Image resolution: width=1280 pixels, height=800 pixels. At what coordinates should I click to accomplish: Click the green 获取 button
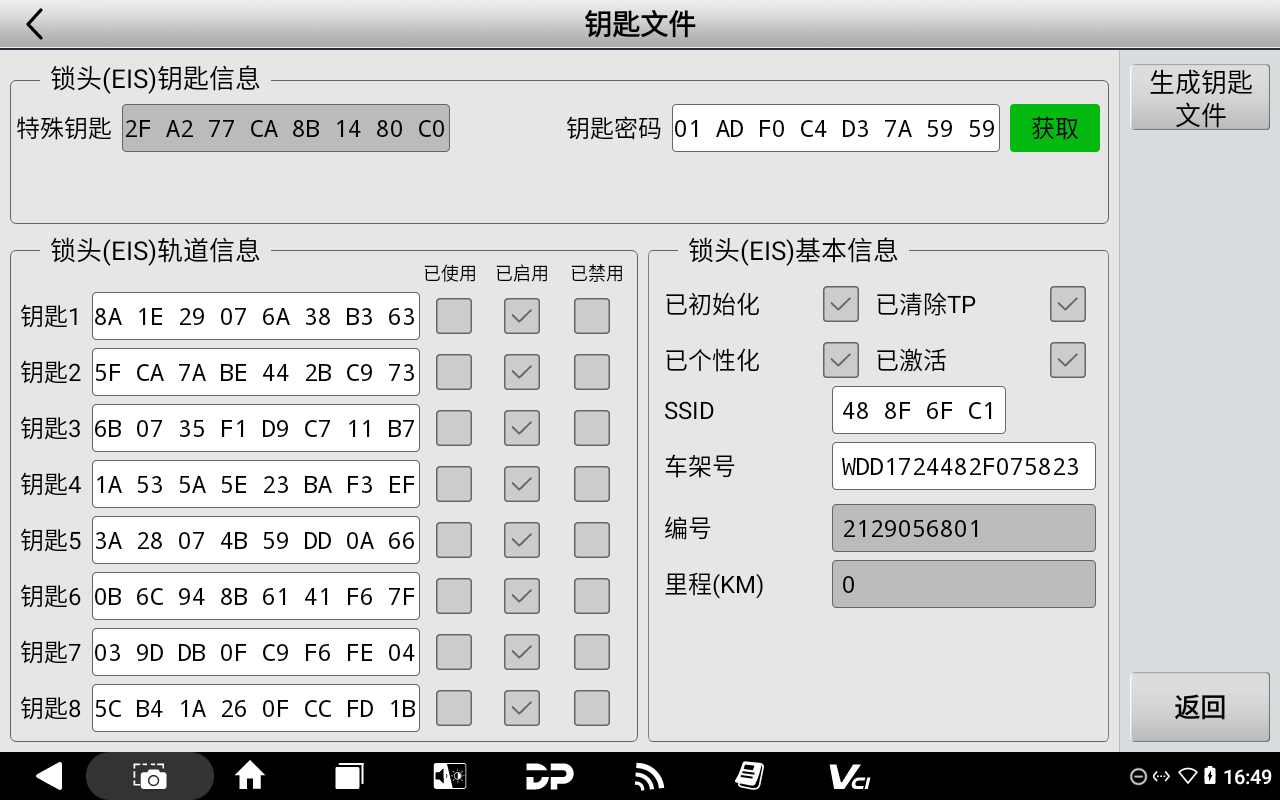1055,128
